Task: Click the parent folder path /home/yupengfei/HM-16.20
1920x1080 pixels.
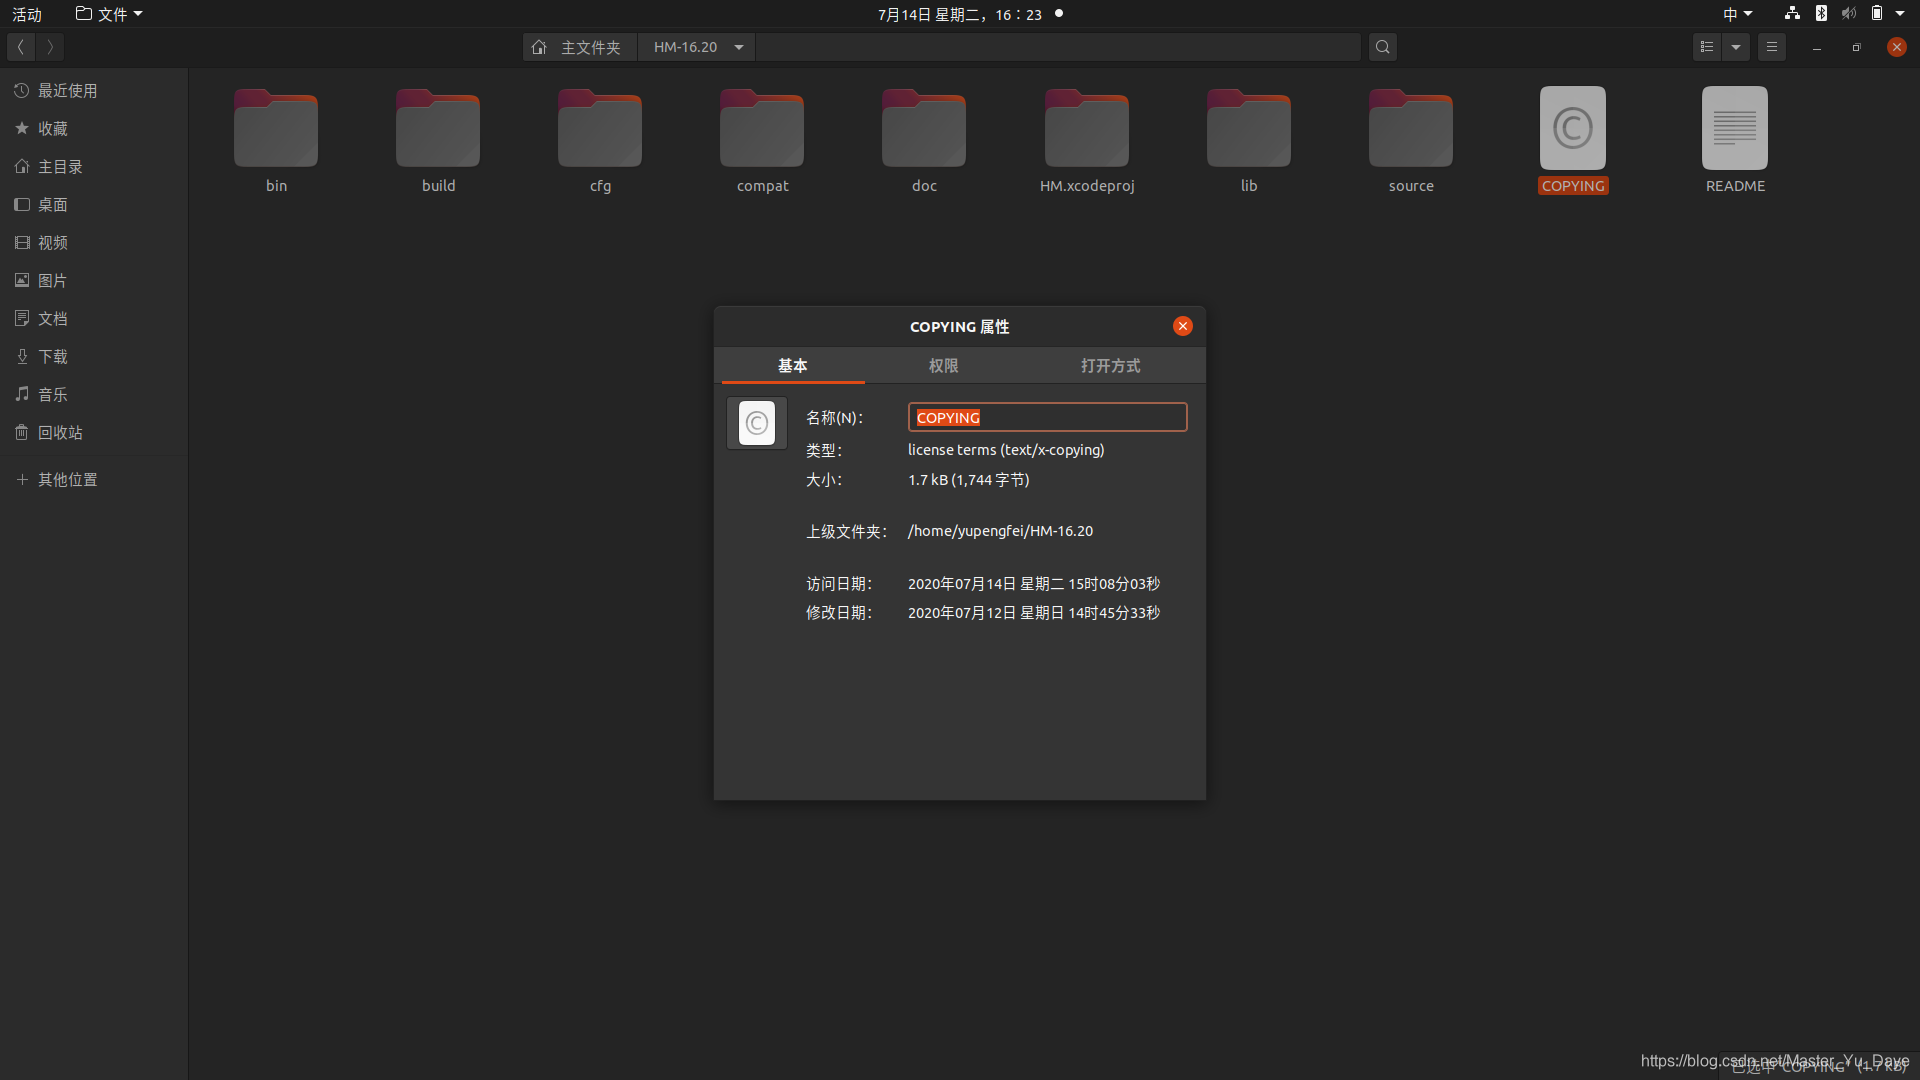Action: click(x=1000, y=531)
